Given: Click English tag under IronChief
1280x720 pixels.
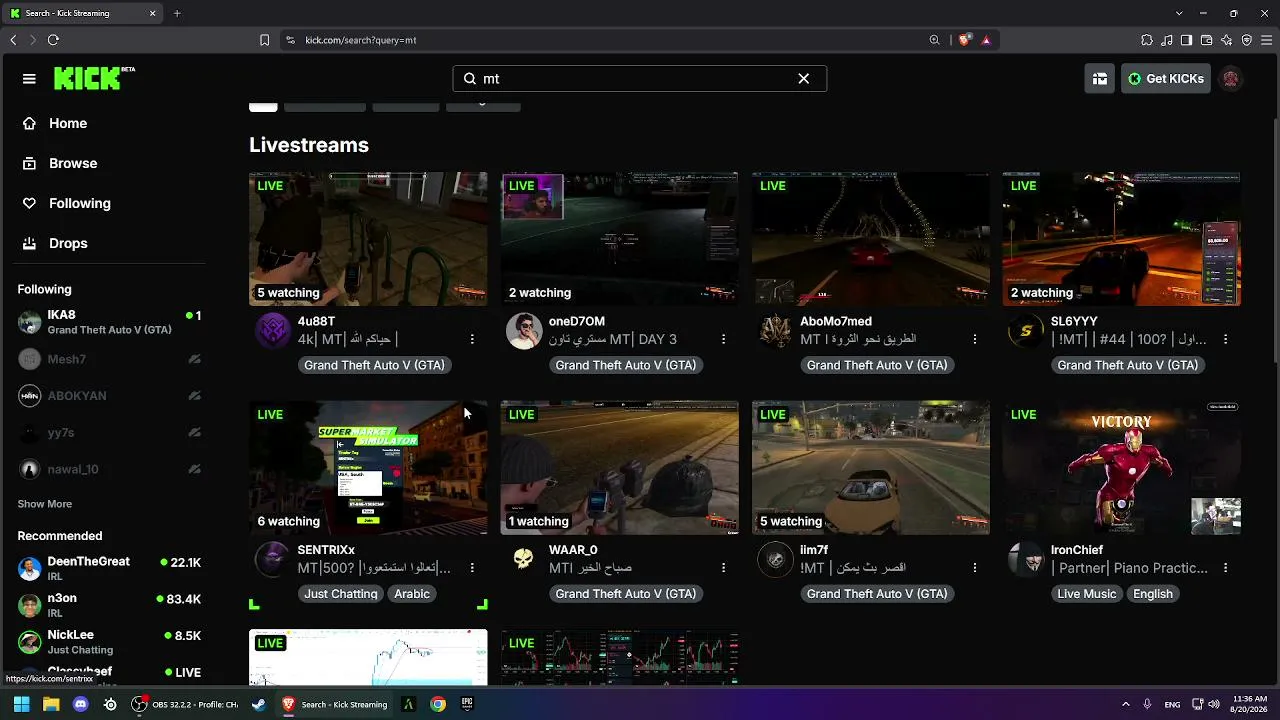Looking at the screenshot, I should [x=1153, y=594].
